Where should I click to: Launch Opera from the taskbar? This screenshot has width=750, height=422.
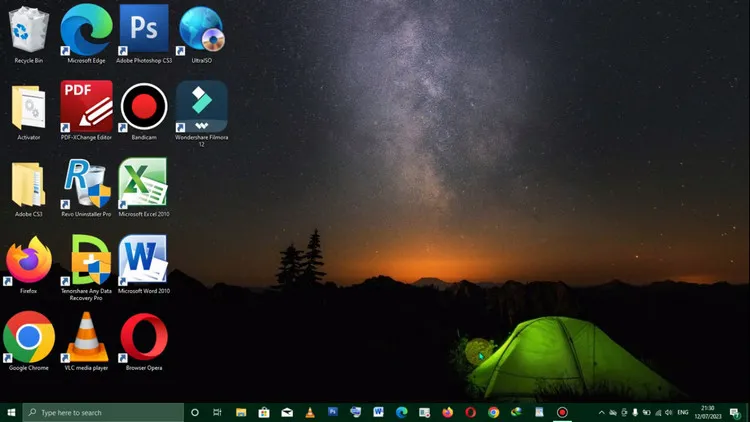click(x=470, y=412)
